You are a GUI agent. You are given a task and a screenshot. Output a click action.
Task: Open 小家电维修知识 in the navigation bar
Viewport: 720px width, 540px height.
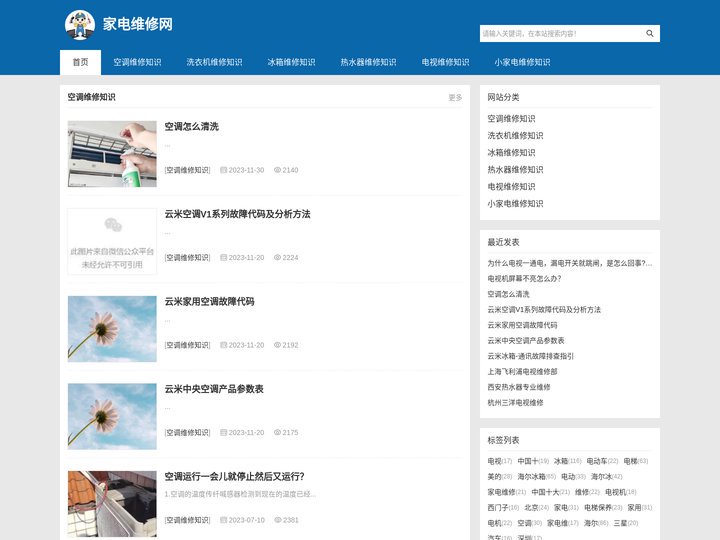522,62
